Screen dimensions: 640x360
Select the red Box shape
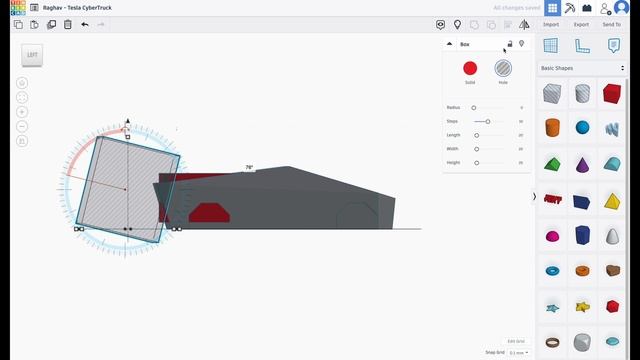612,93
